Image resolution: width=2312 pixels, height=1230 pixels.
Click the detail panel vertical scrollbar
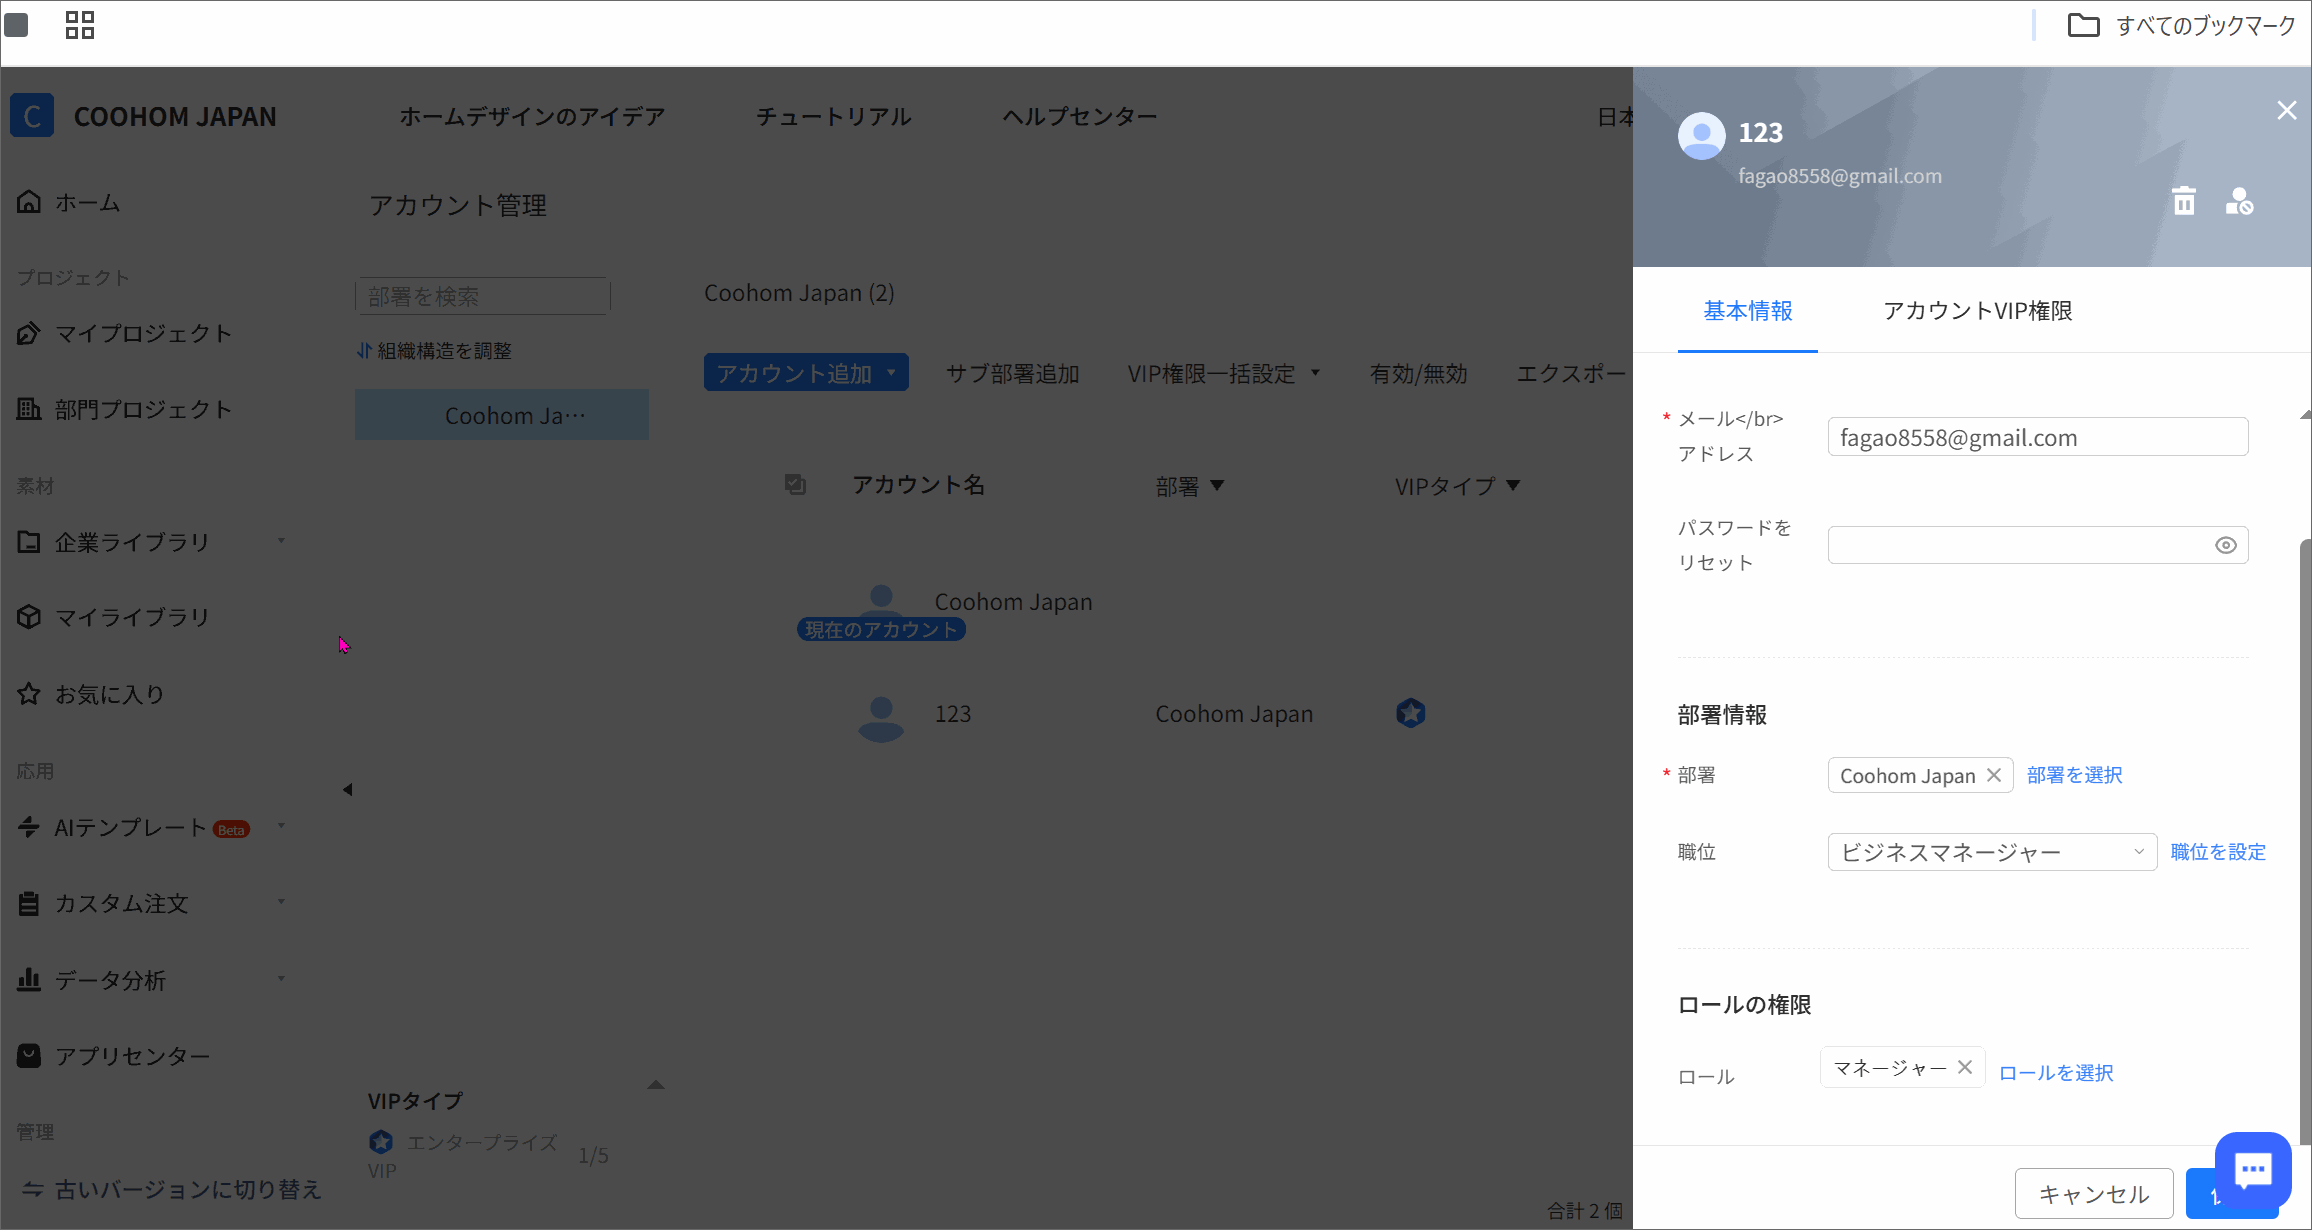[2305, 840]
